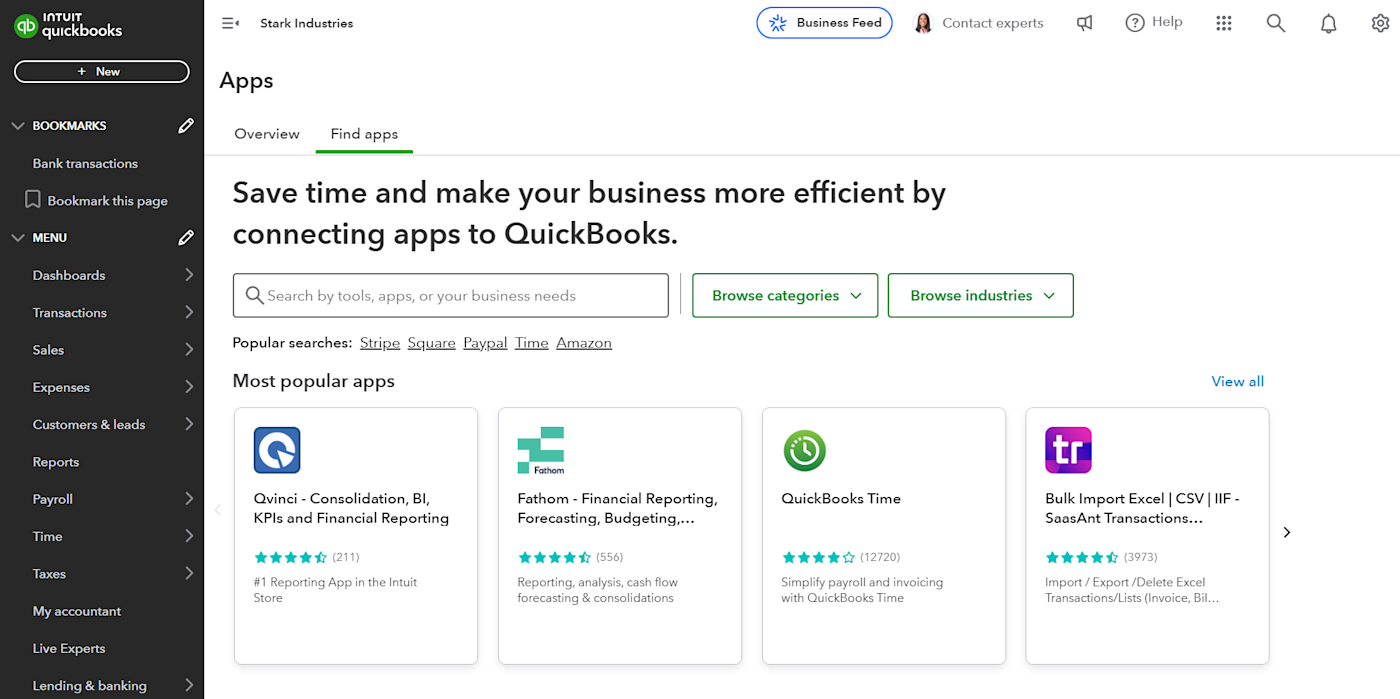Viewport: 1400px width, 699px height.
Task: Click the search magnifier icon in header
Action: 1276,23
